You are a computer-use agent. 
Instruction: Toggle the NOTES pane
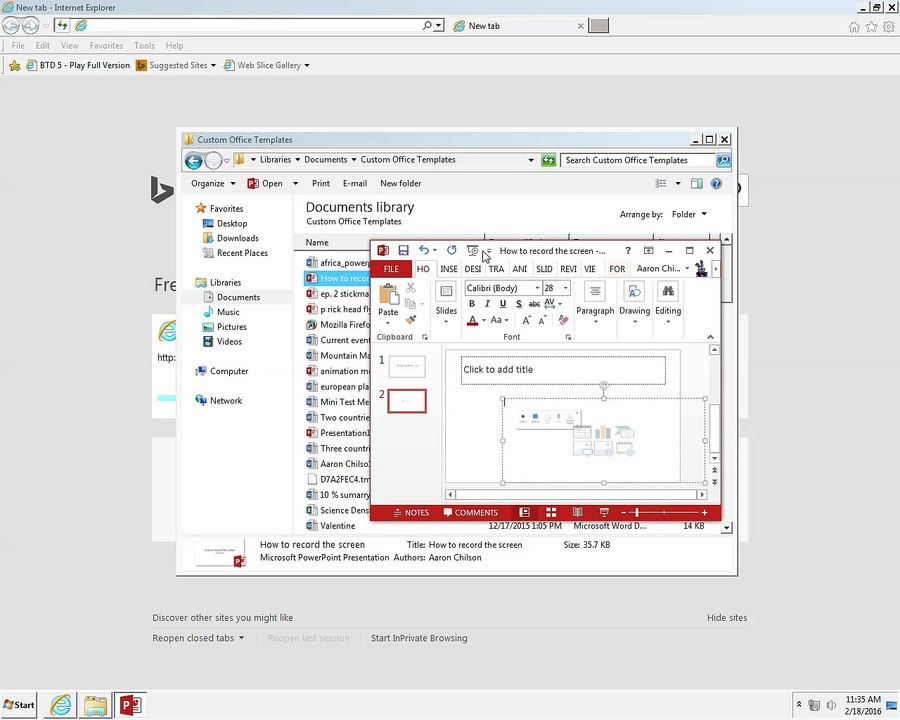click(411, 513)
